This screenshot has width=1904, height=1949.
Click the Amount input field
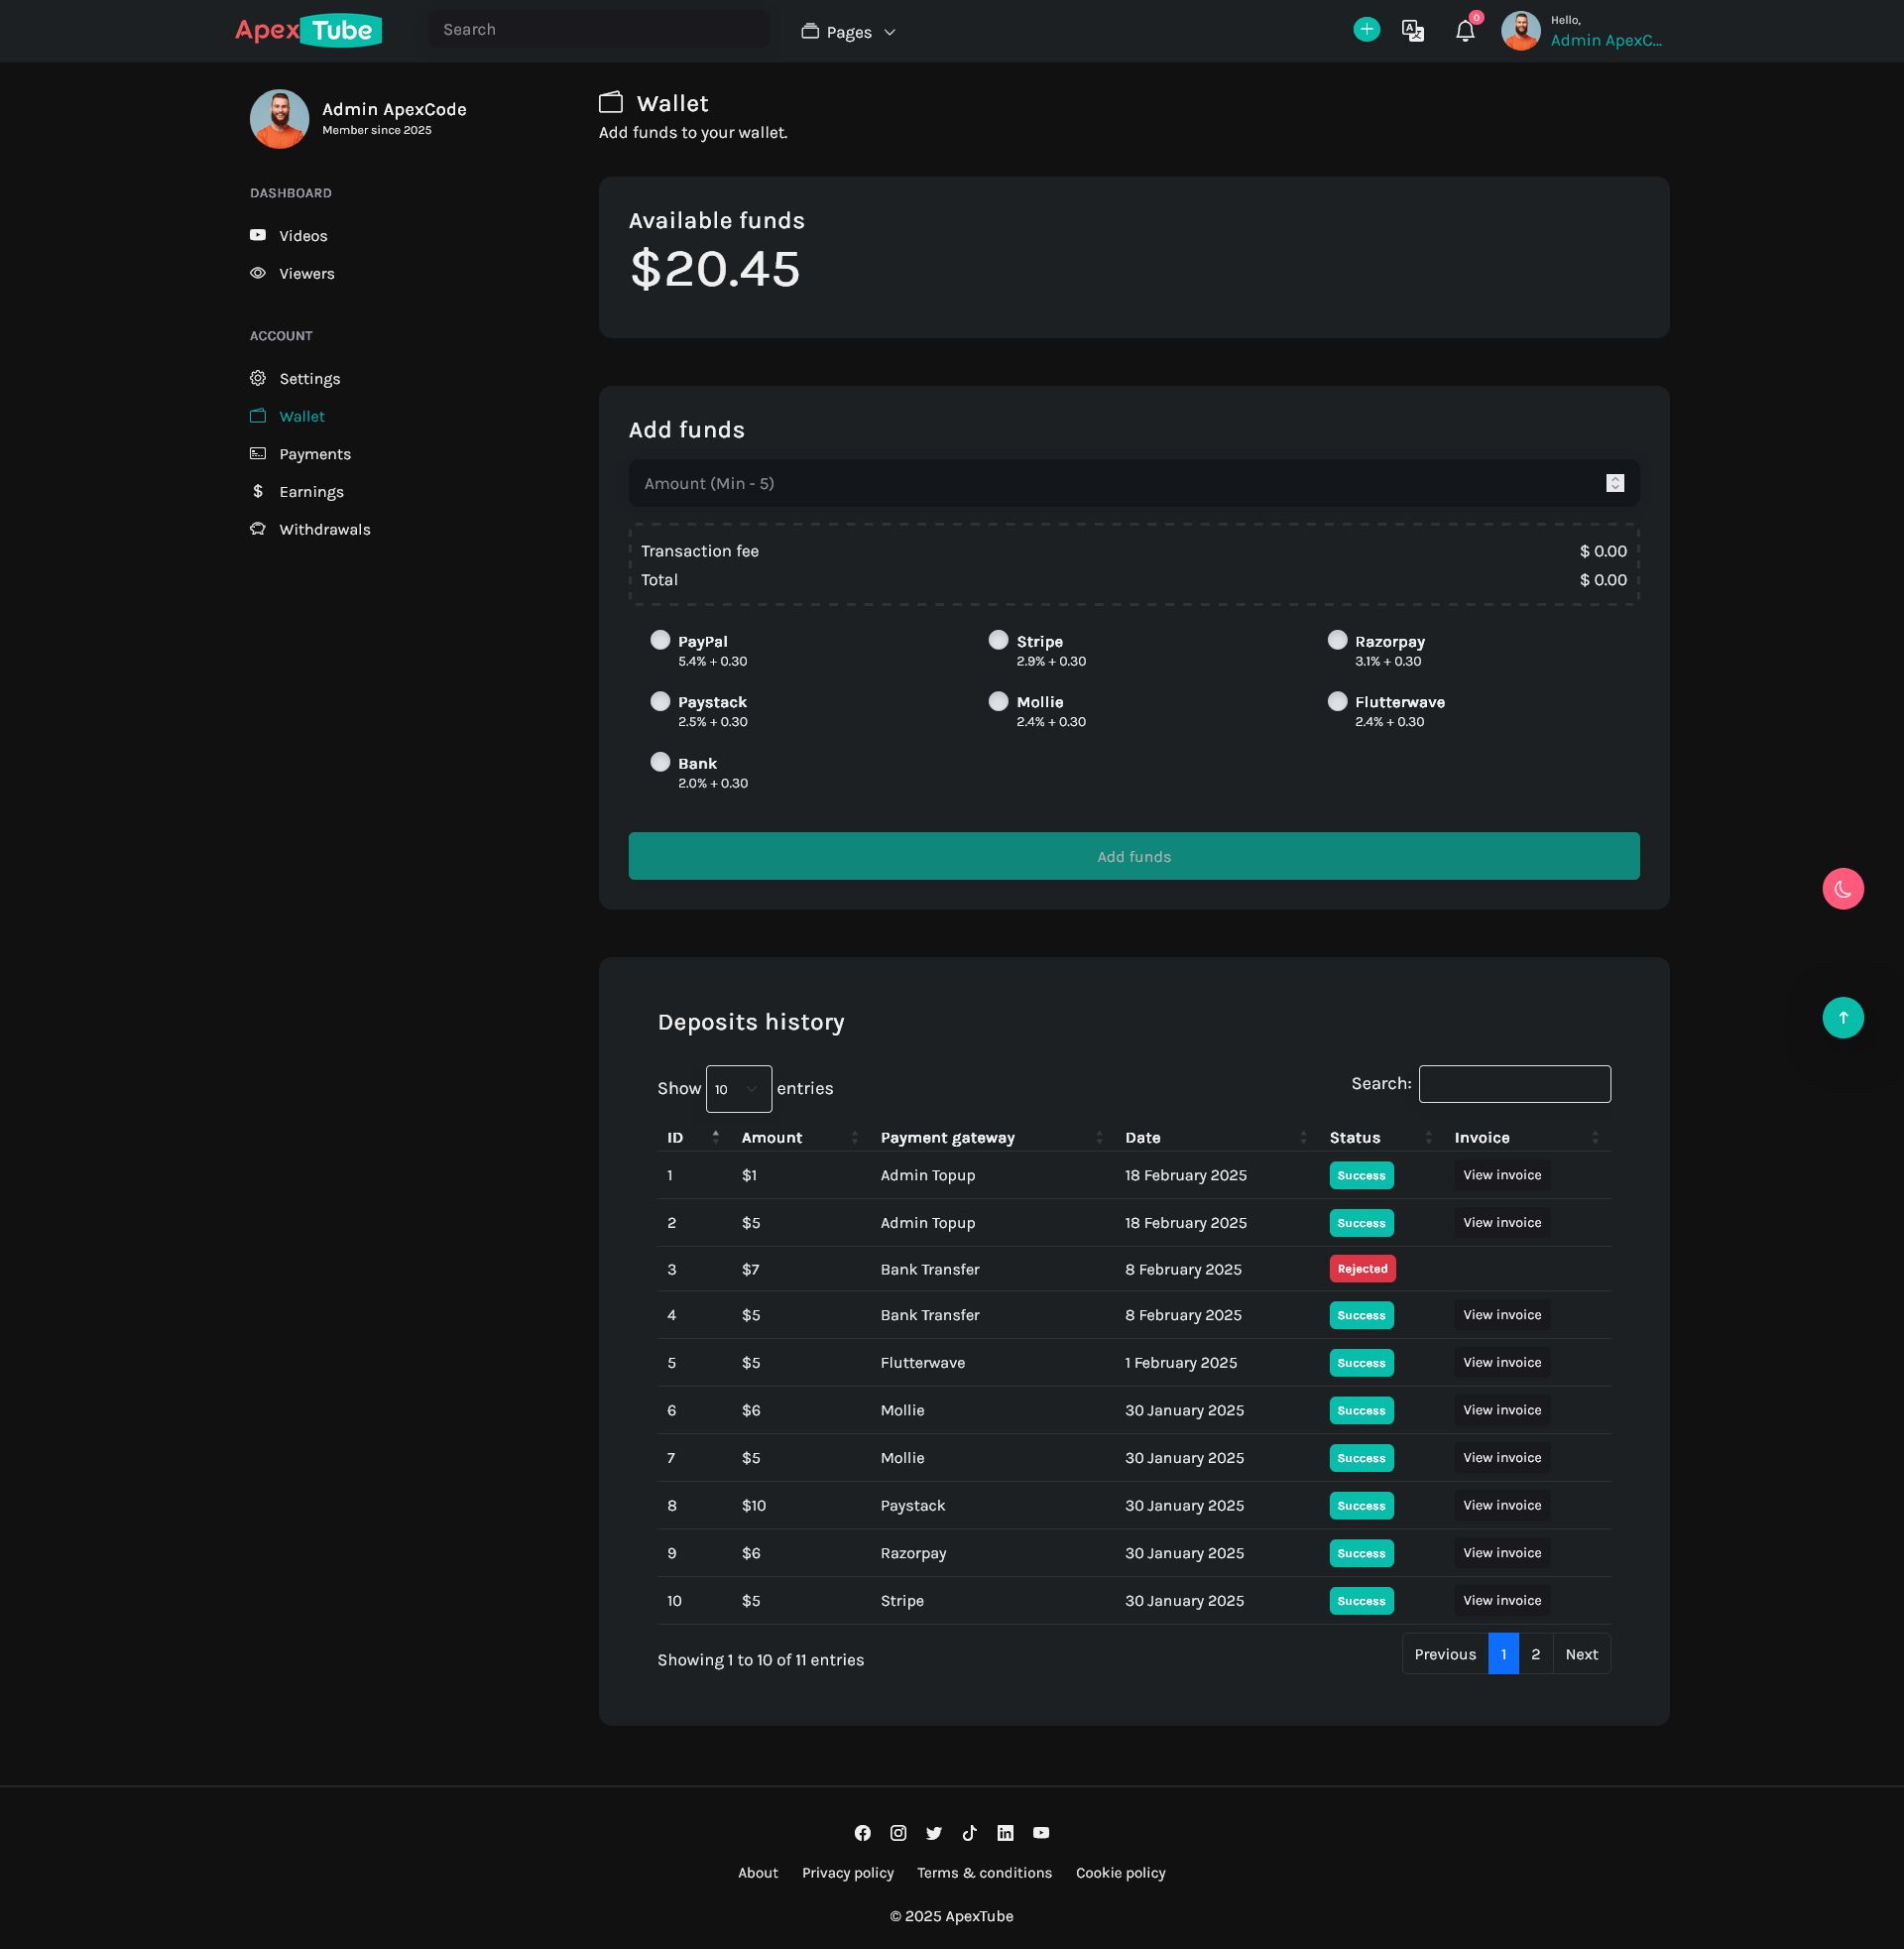[1133, 483]
